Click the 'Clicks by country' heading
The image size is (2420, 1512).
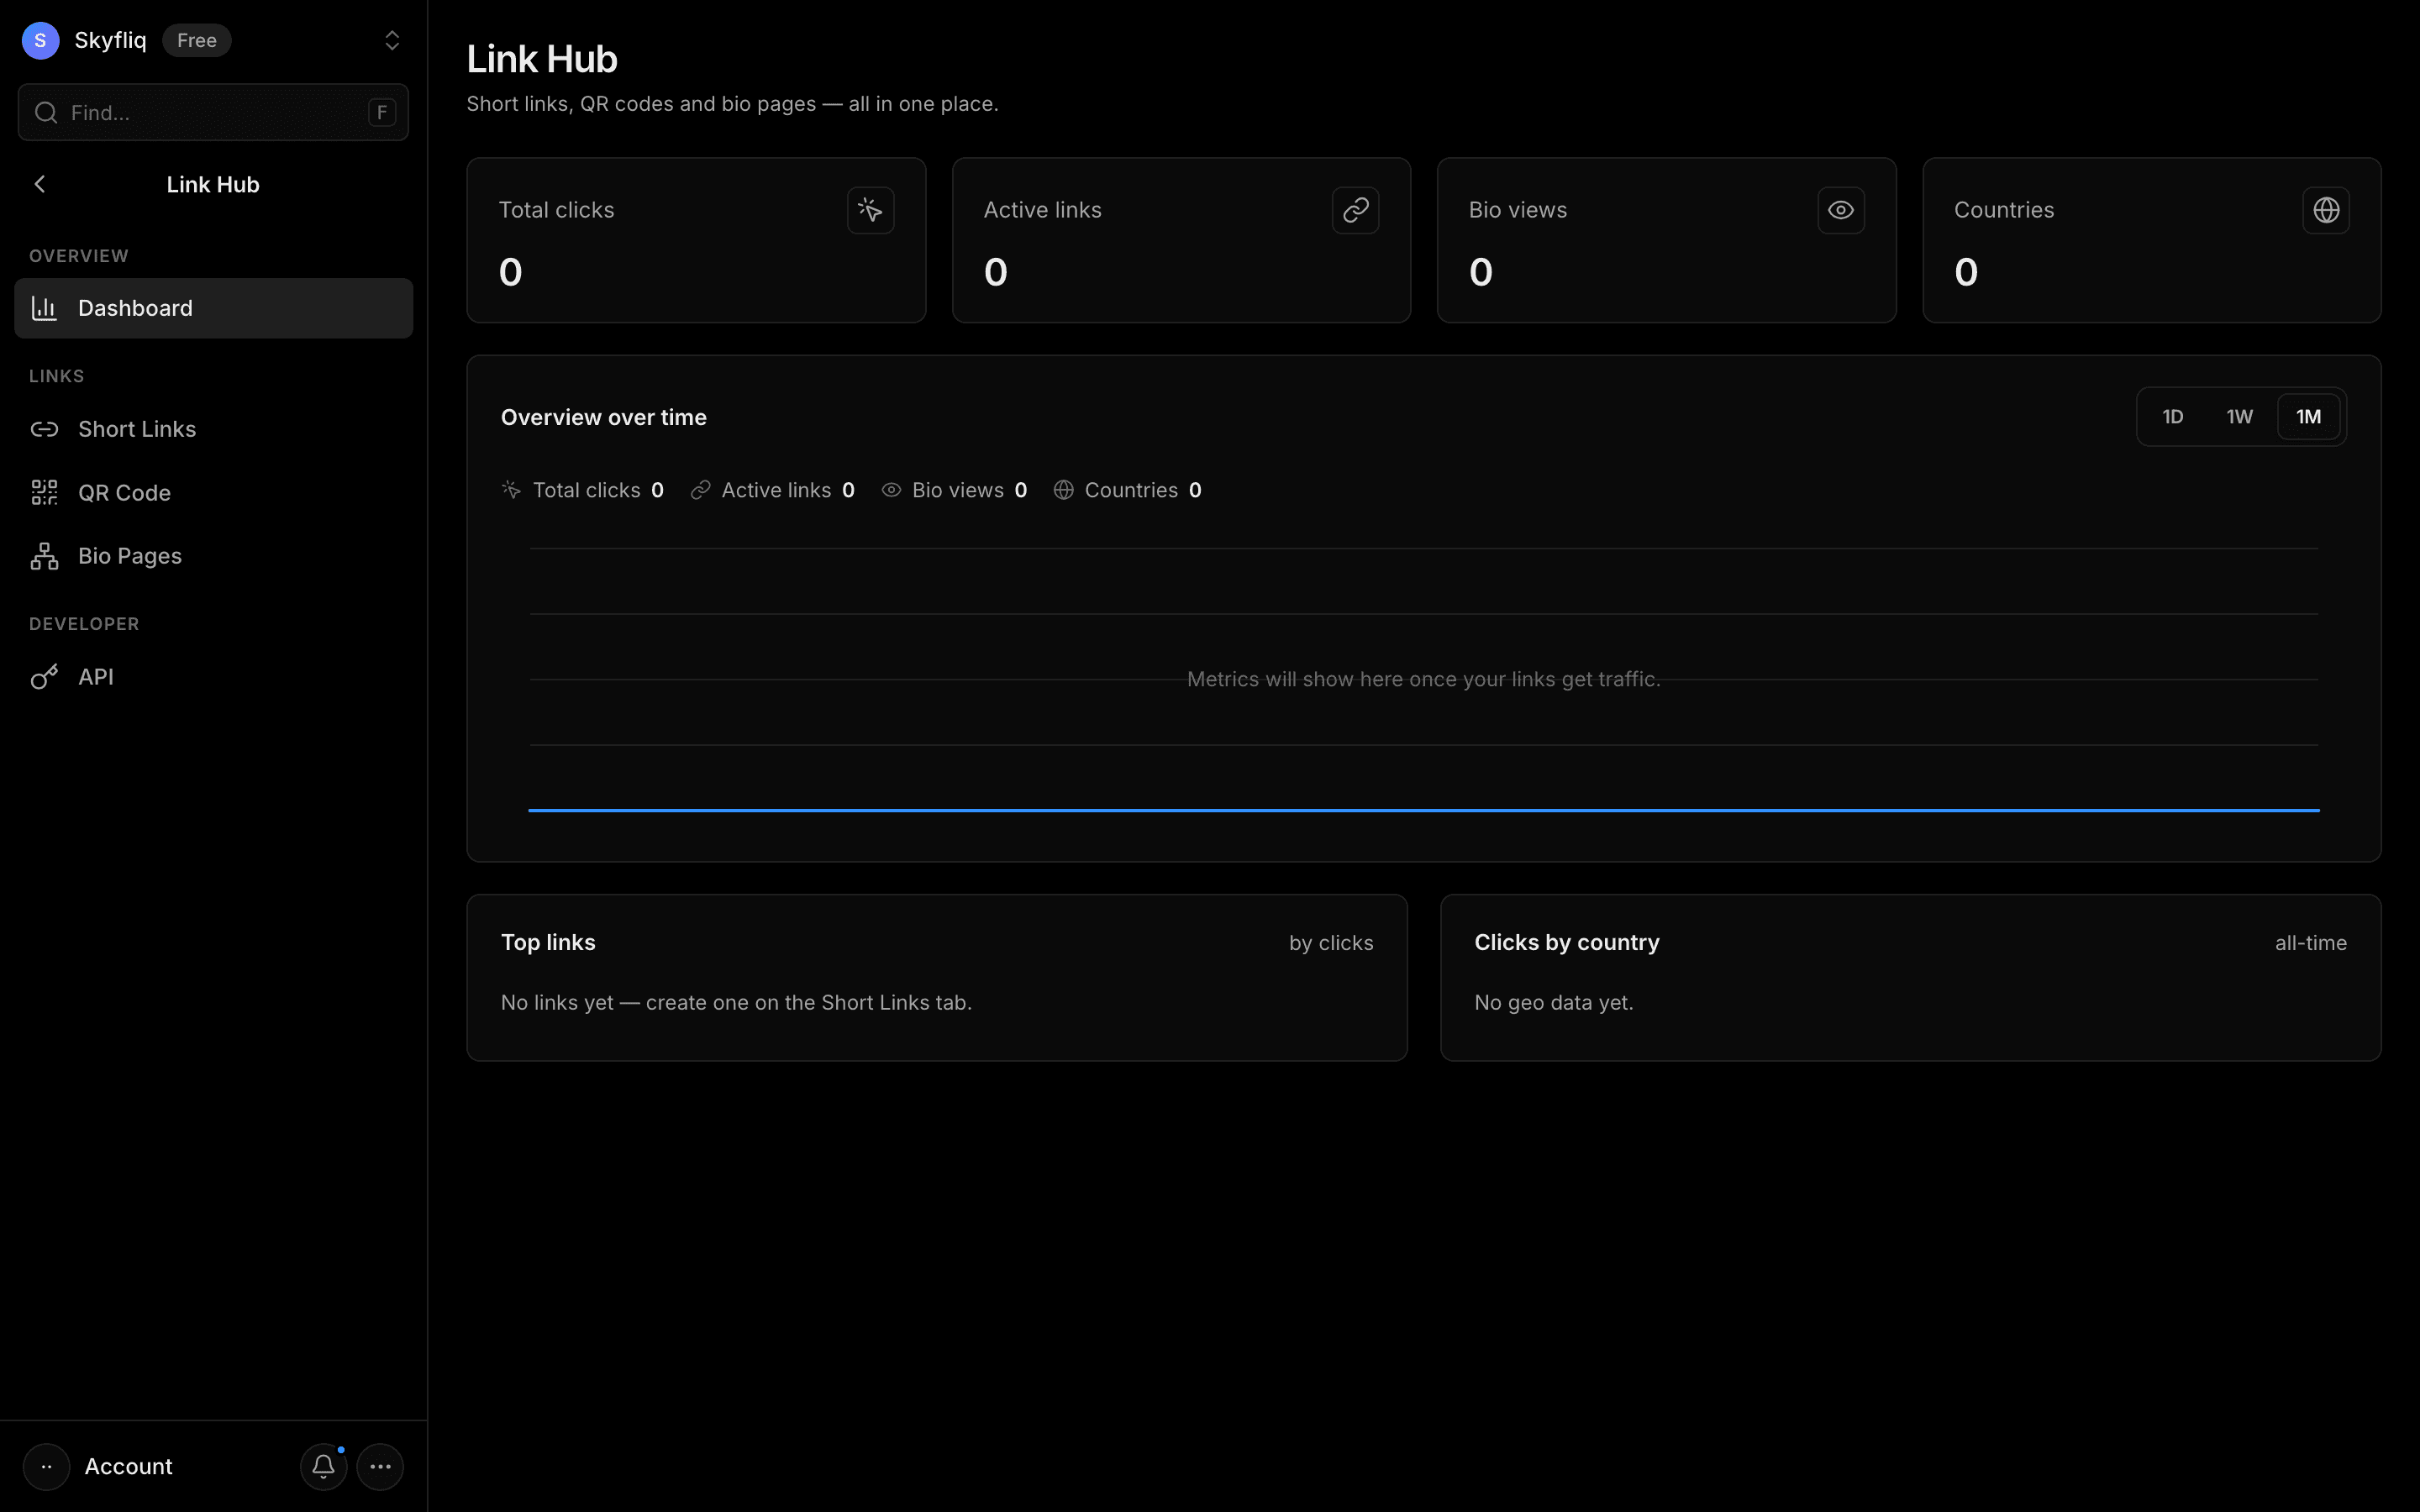(x=1567, y=942)
